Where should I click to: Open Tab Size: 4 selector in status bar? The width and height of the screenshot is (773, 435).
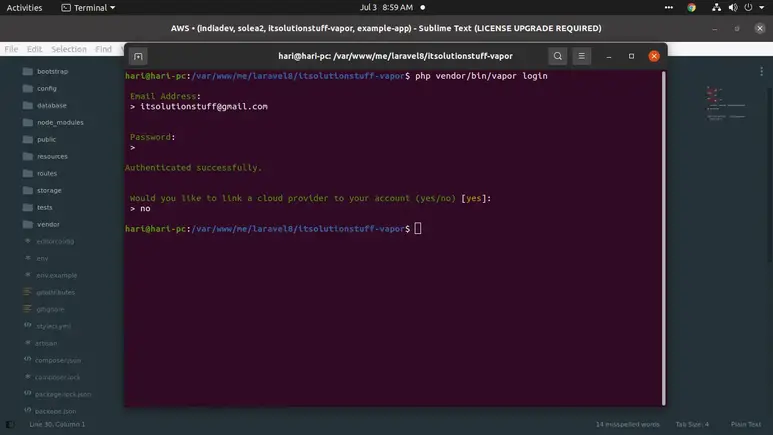pyautogui.click(x=692, y=424)
